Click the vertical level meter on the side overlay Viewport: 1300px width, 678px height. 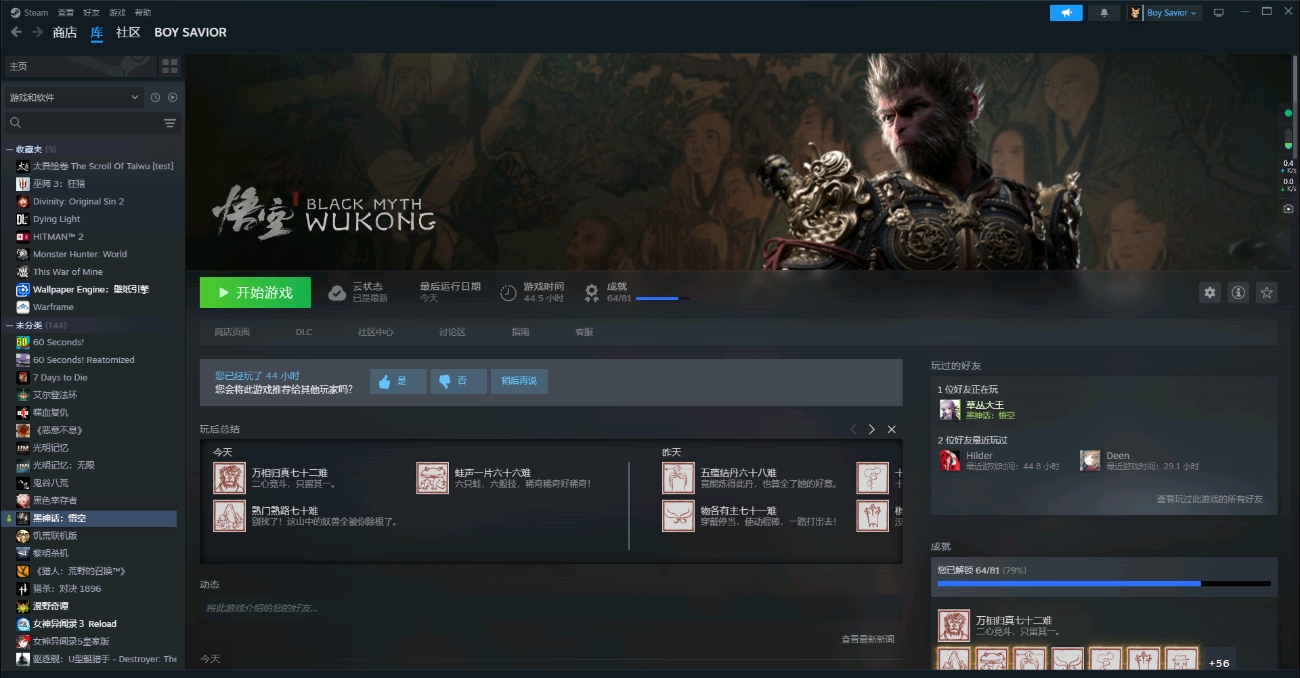point(1288,139)
